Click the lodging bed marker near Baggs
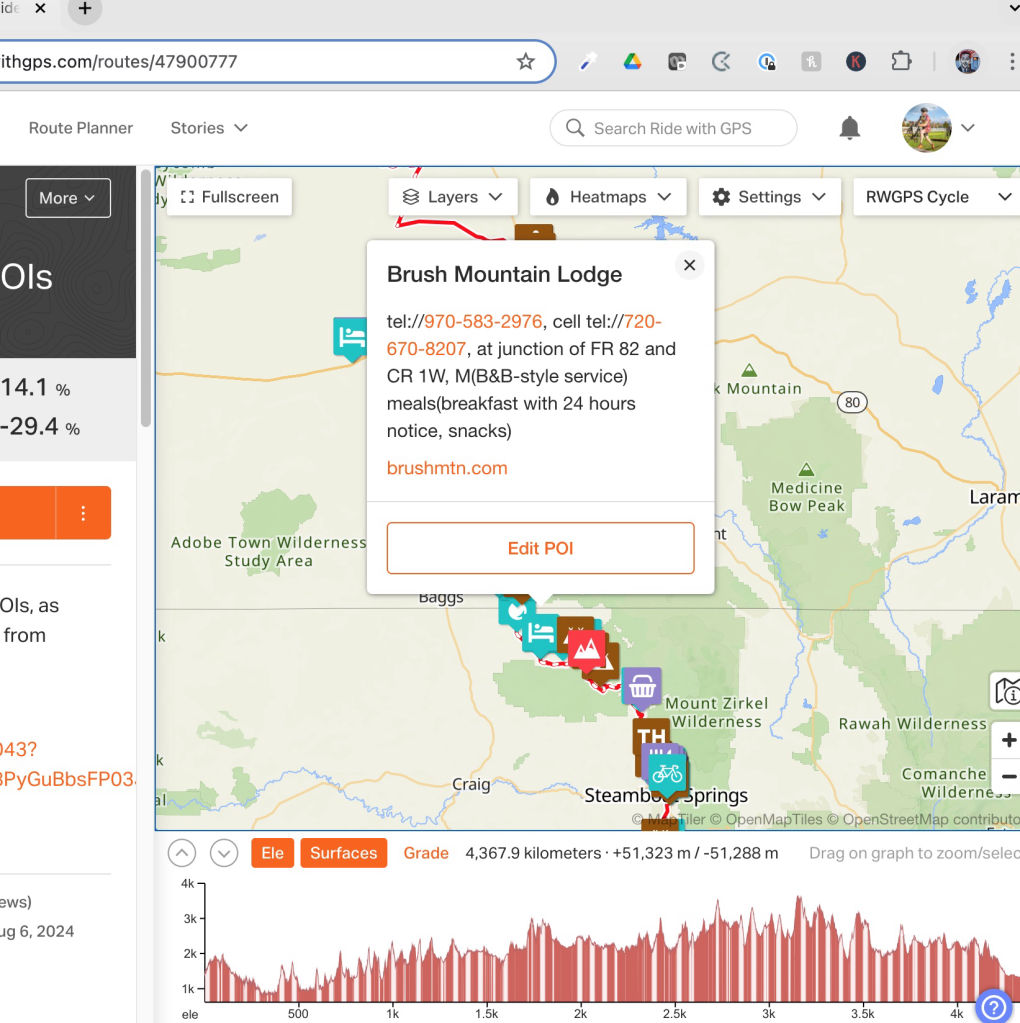This screenshot has width=1020, height=1023. tap(541, 633)
